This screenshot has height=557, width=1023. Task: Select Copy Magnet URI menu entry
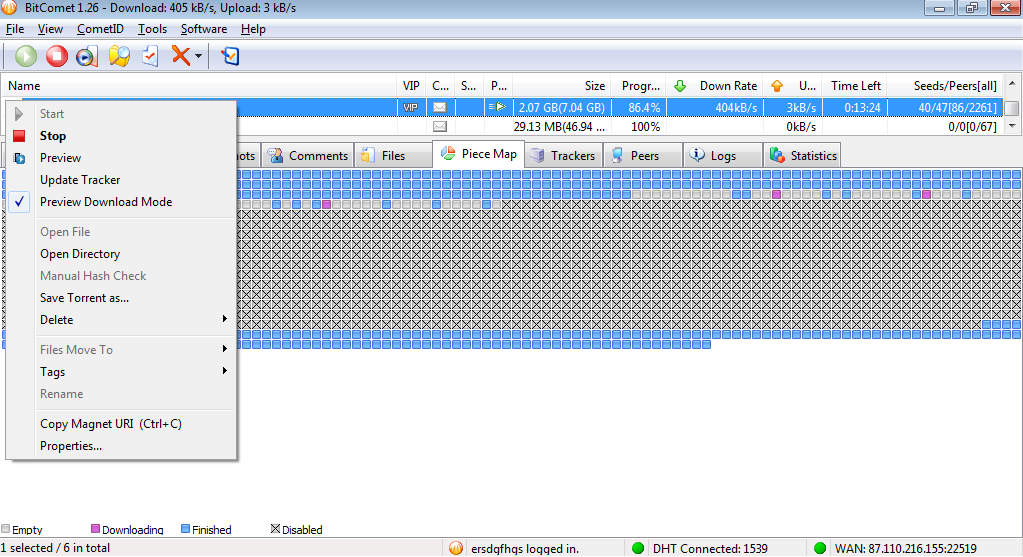[x=110, y=424]
